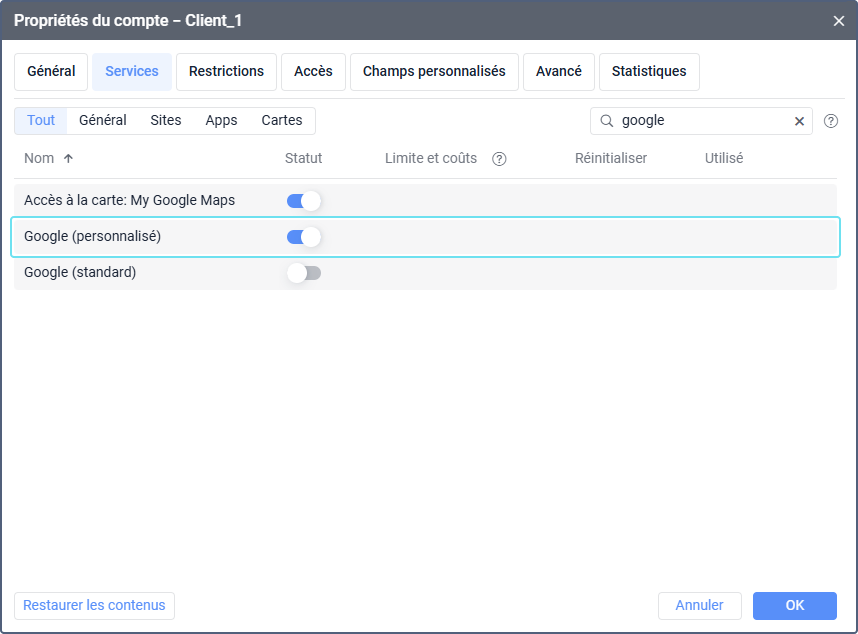Clear the google search text with X icon
This screenshot has width=858, height=634.
click(799, 121)
